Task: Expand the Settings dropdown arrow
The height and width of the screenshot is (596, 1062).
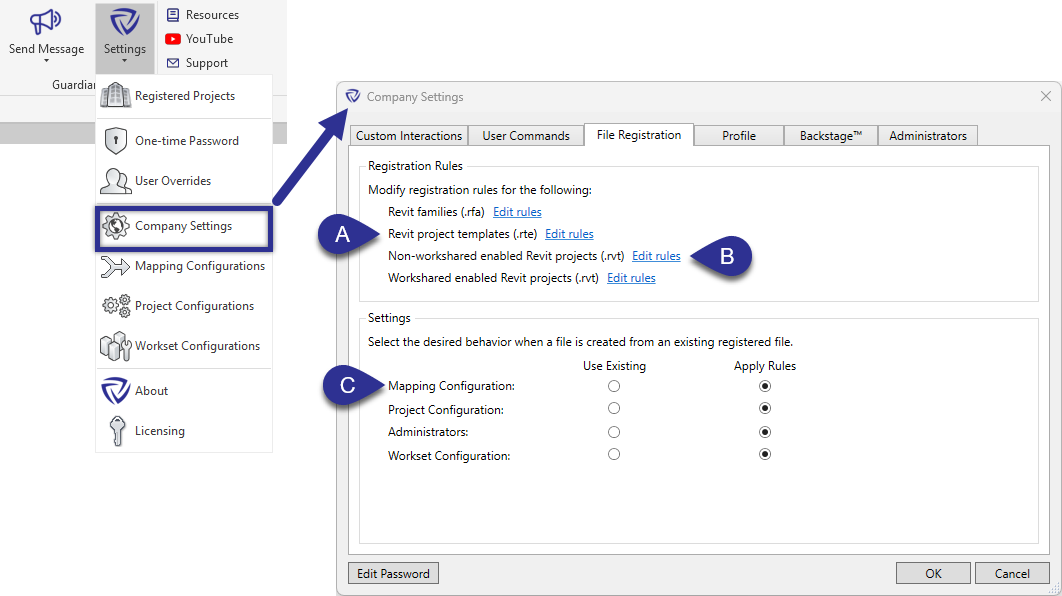Action: click(x=124, y=61)
